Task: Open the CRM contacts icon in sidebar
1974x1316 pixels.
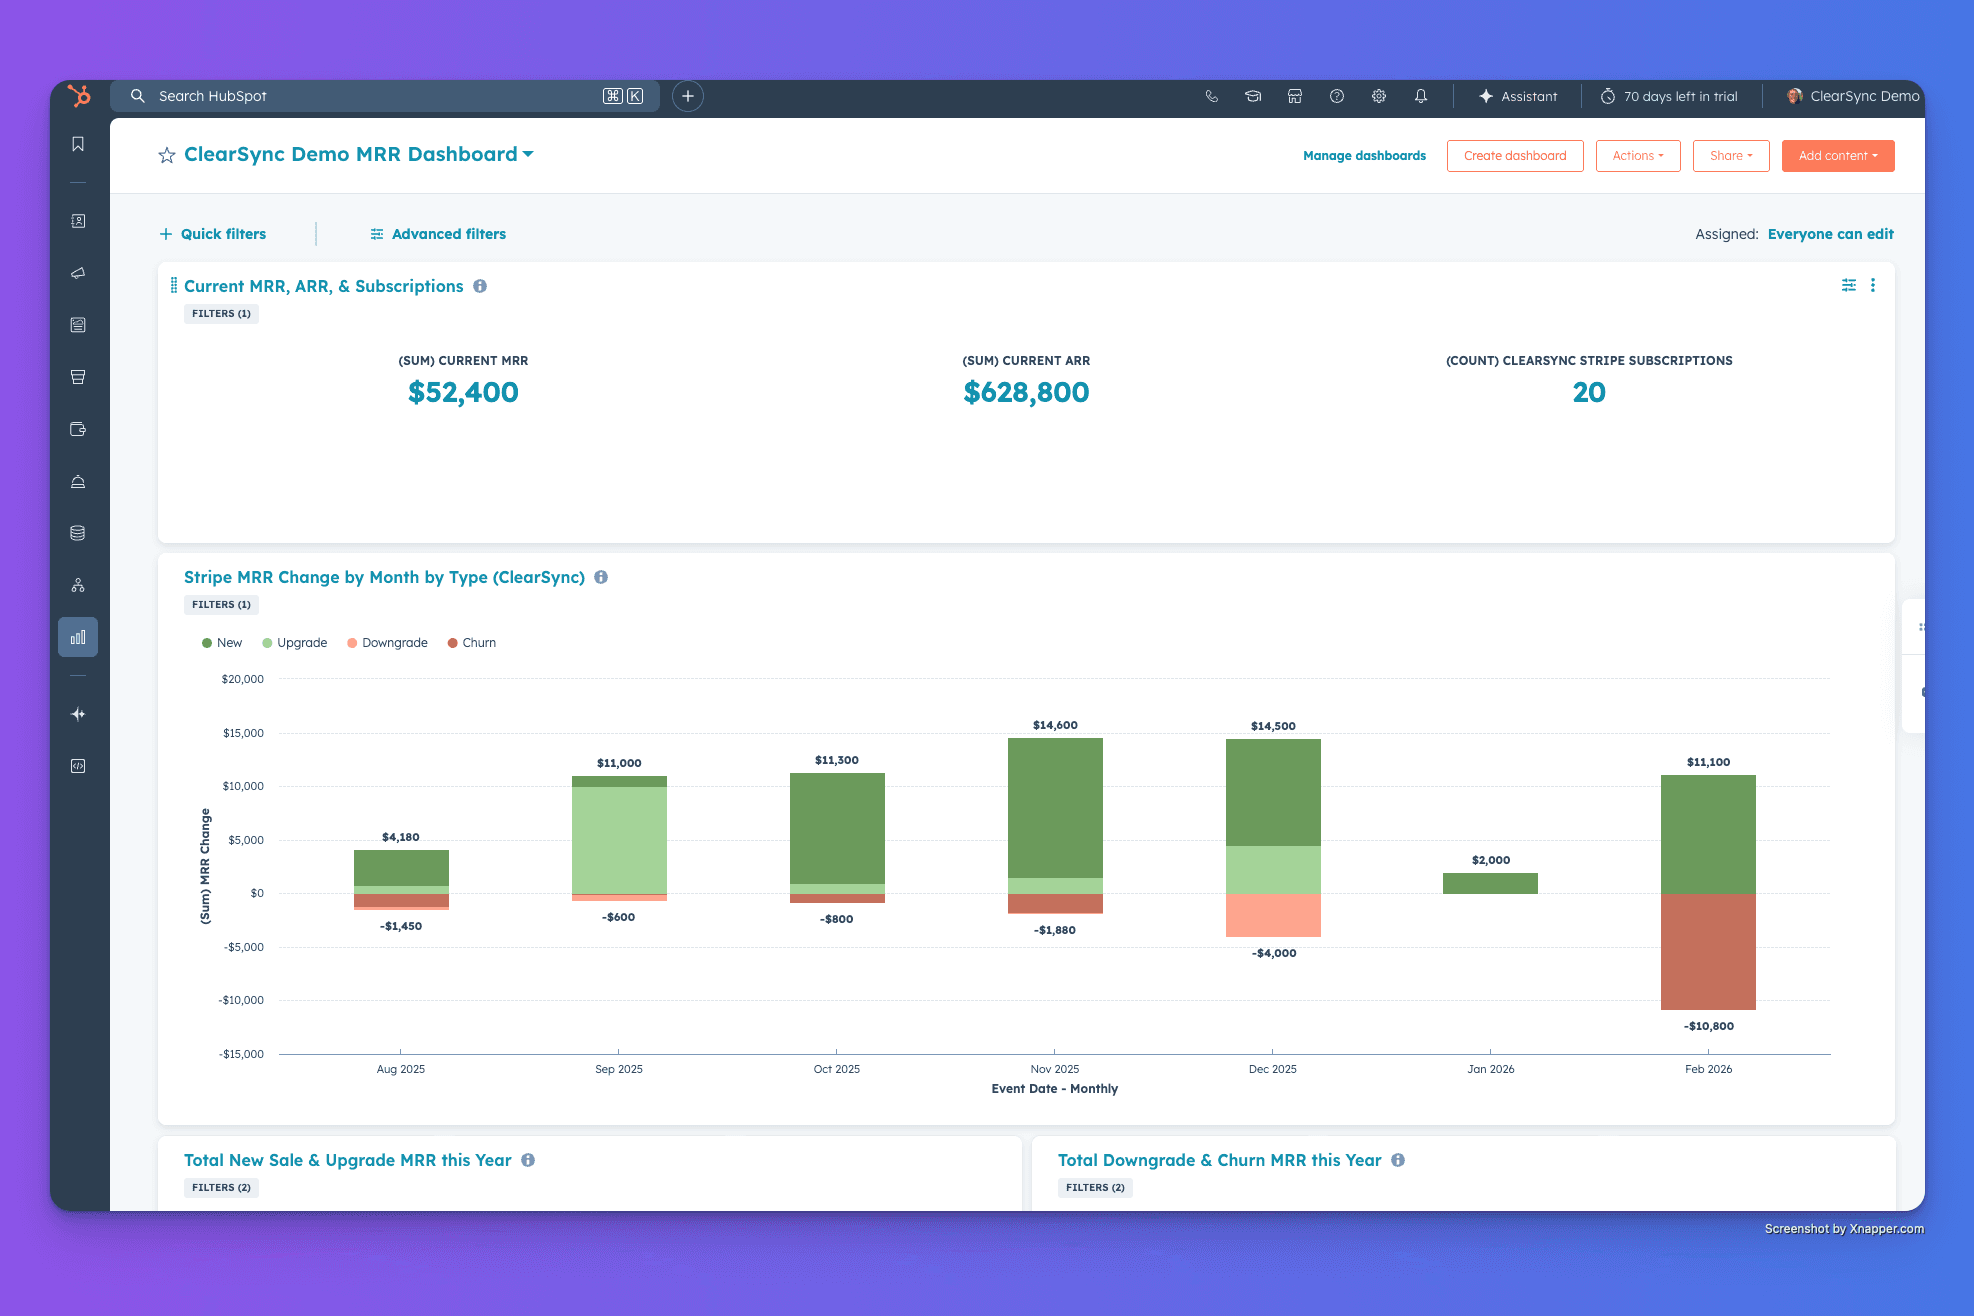Action: click(x=78, y=221)
